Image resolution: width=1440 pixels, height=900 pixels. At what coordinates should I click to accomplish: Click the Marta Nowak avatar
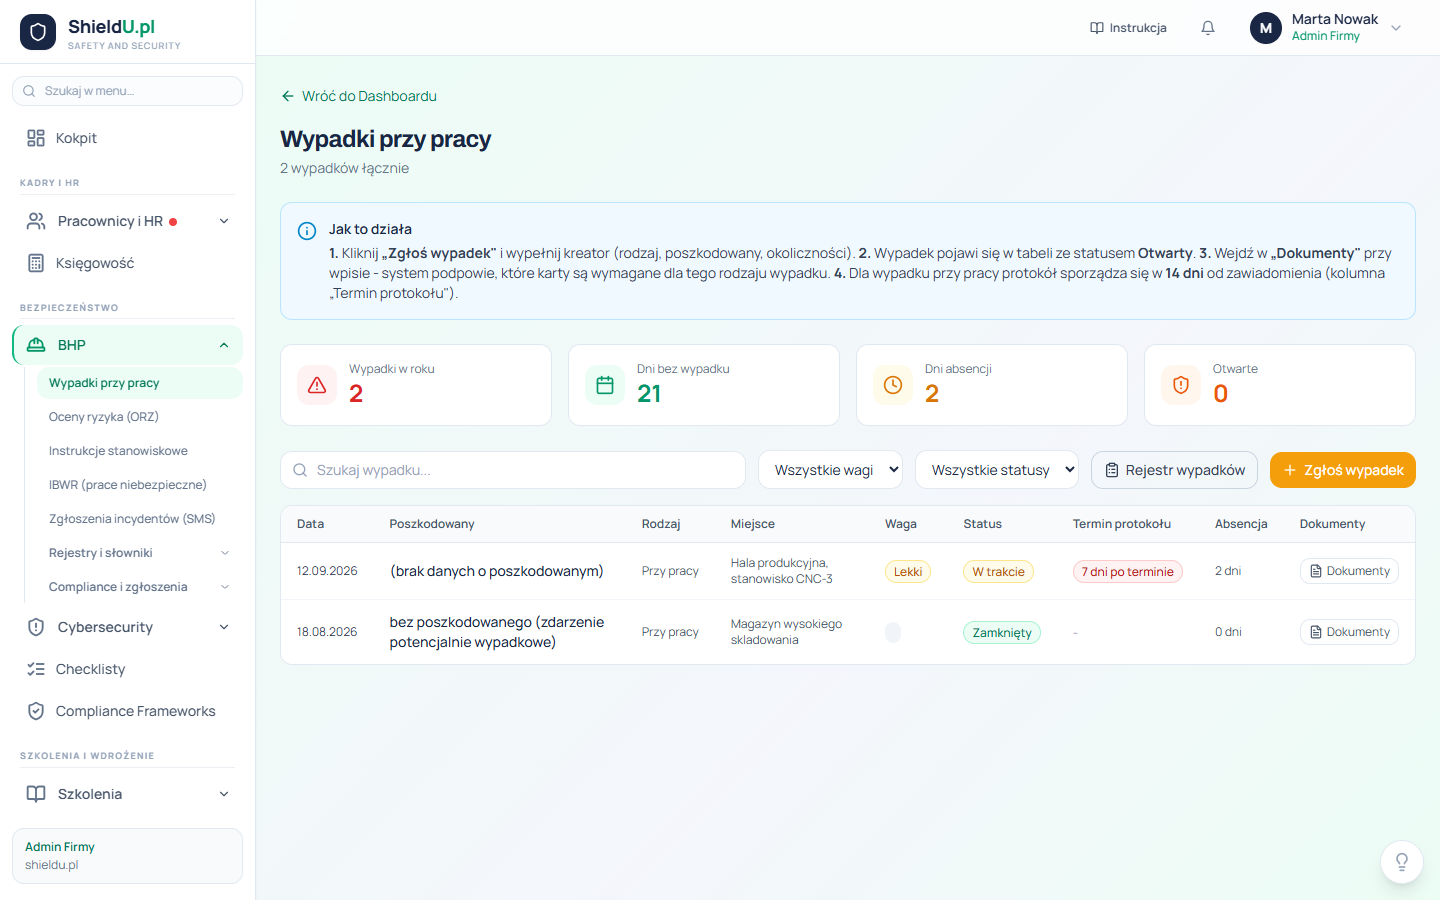pos(1266,28)
